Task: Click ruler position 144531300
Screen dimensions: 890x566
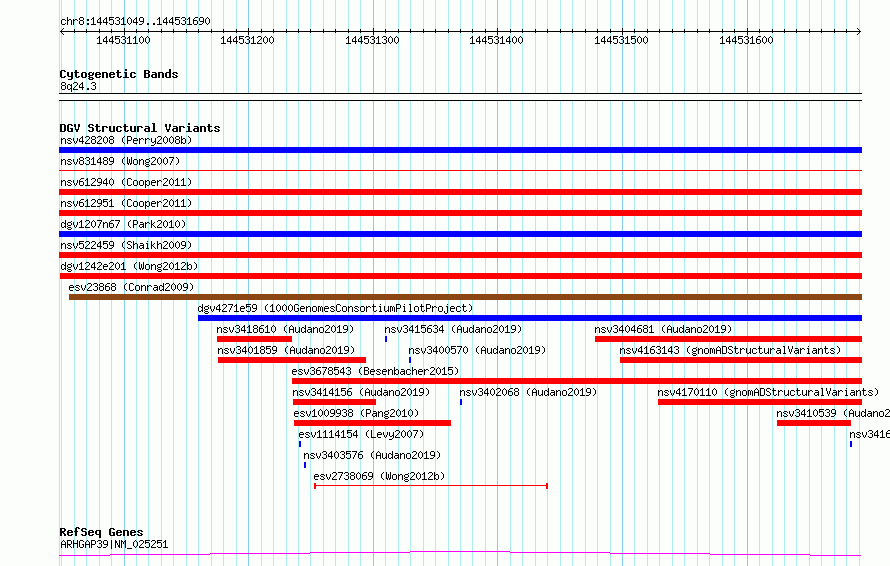Action: 372,40
